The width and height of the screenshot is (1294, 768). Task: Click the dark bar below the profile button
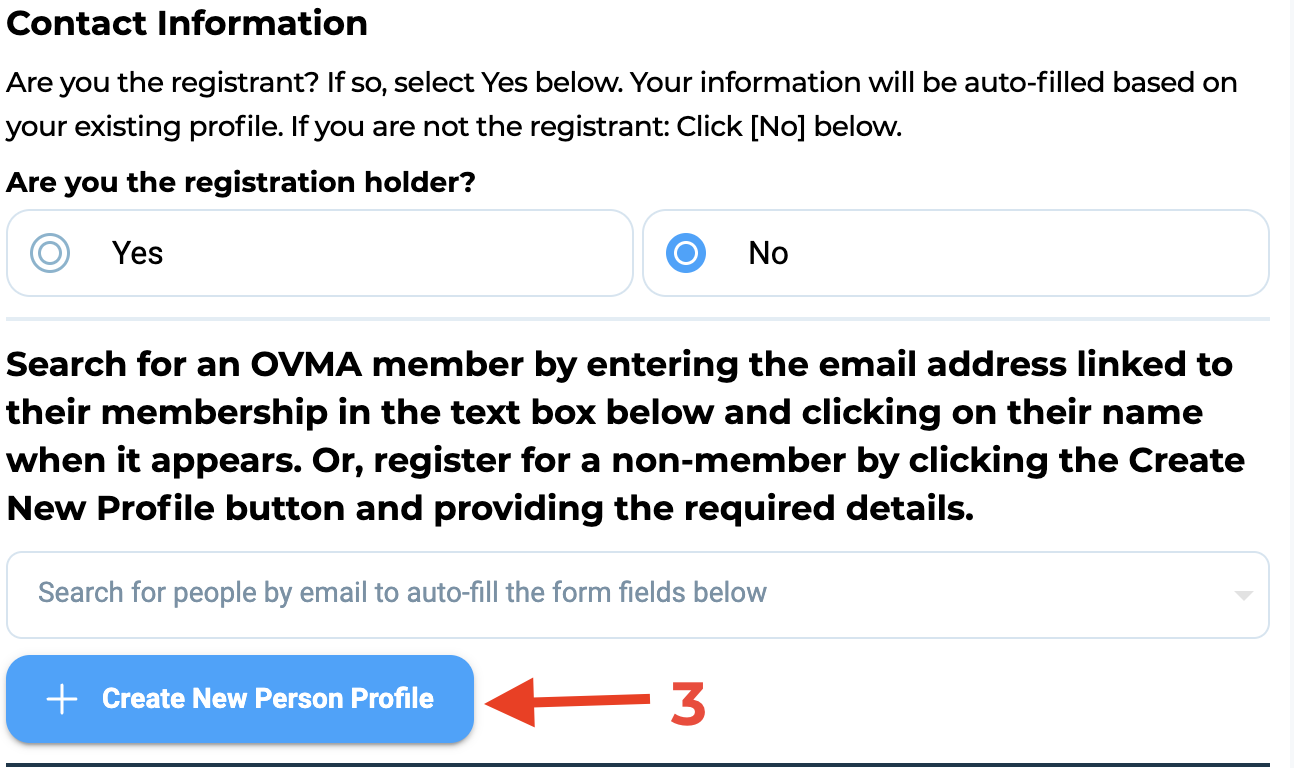tap(638, 765)
